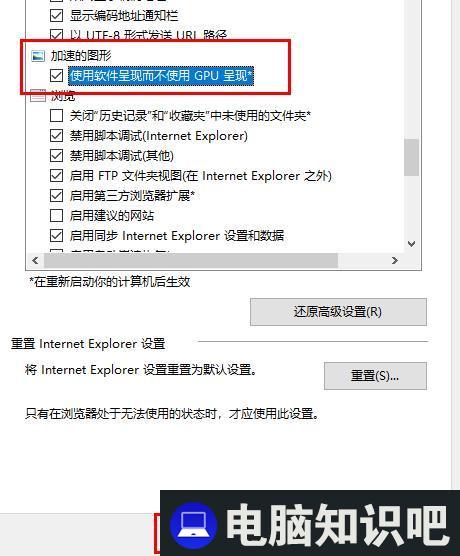Enable 关闭历史记录和收藏夹中未使用的文件夹 checkbox

56,116
